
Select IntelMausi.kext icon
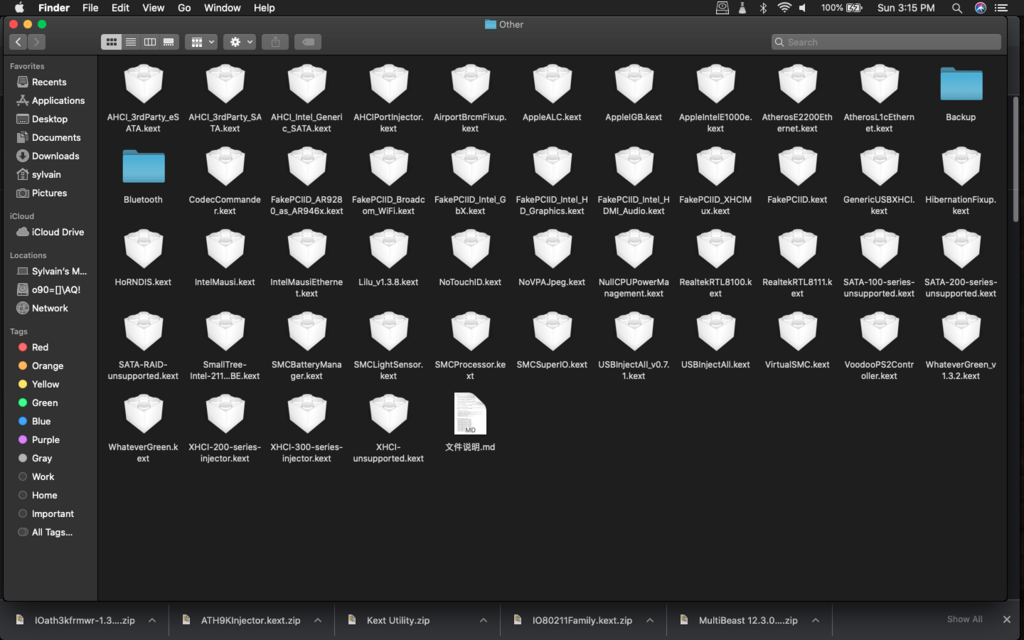(225, 250)
